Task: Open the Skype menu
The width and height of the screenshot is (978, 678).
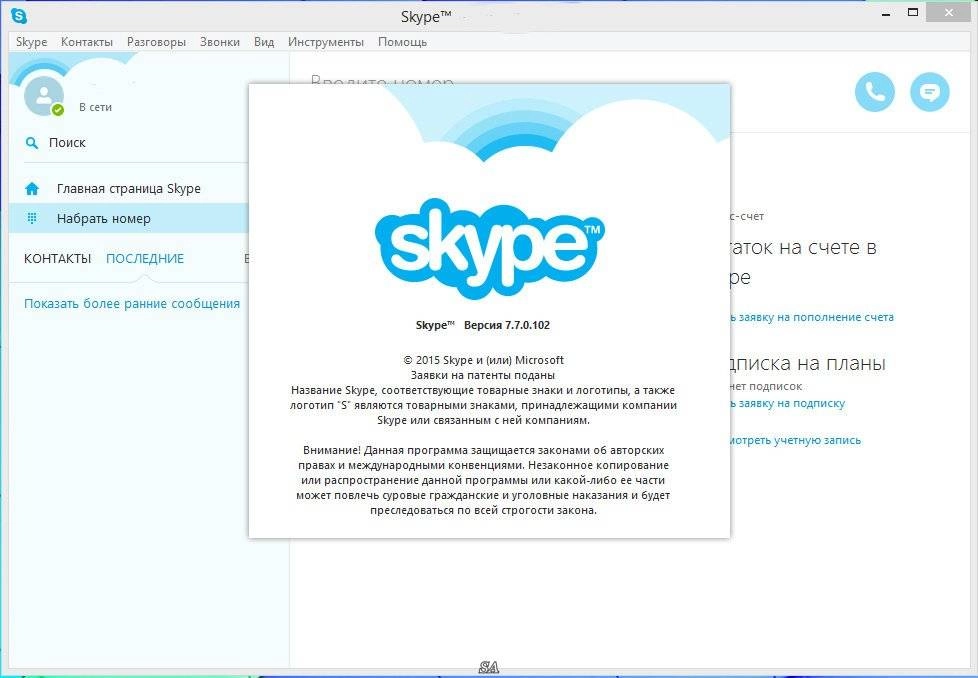Action: pos(31,42)
